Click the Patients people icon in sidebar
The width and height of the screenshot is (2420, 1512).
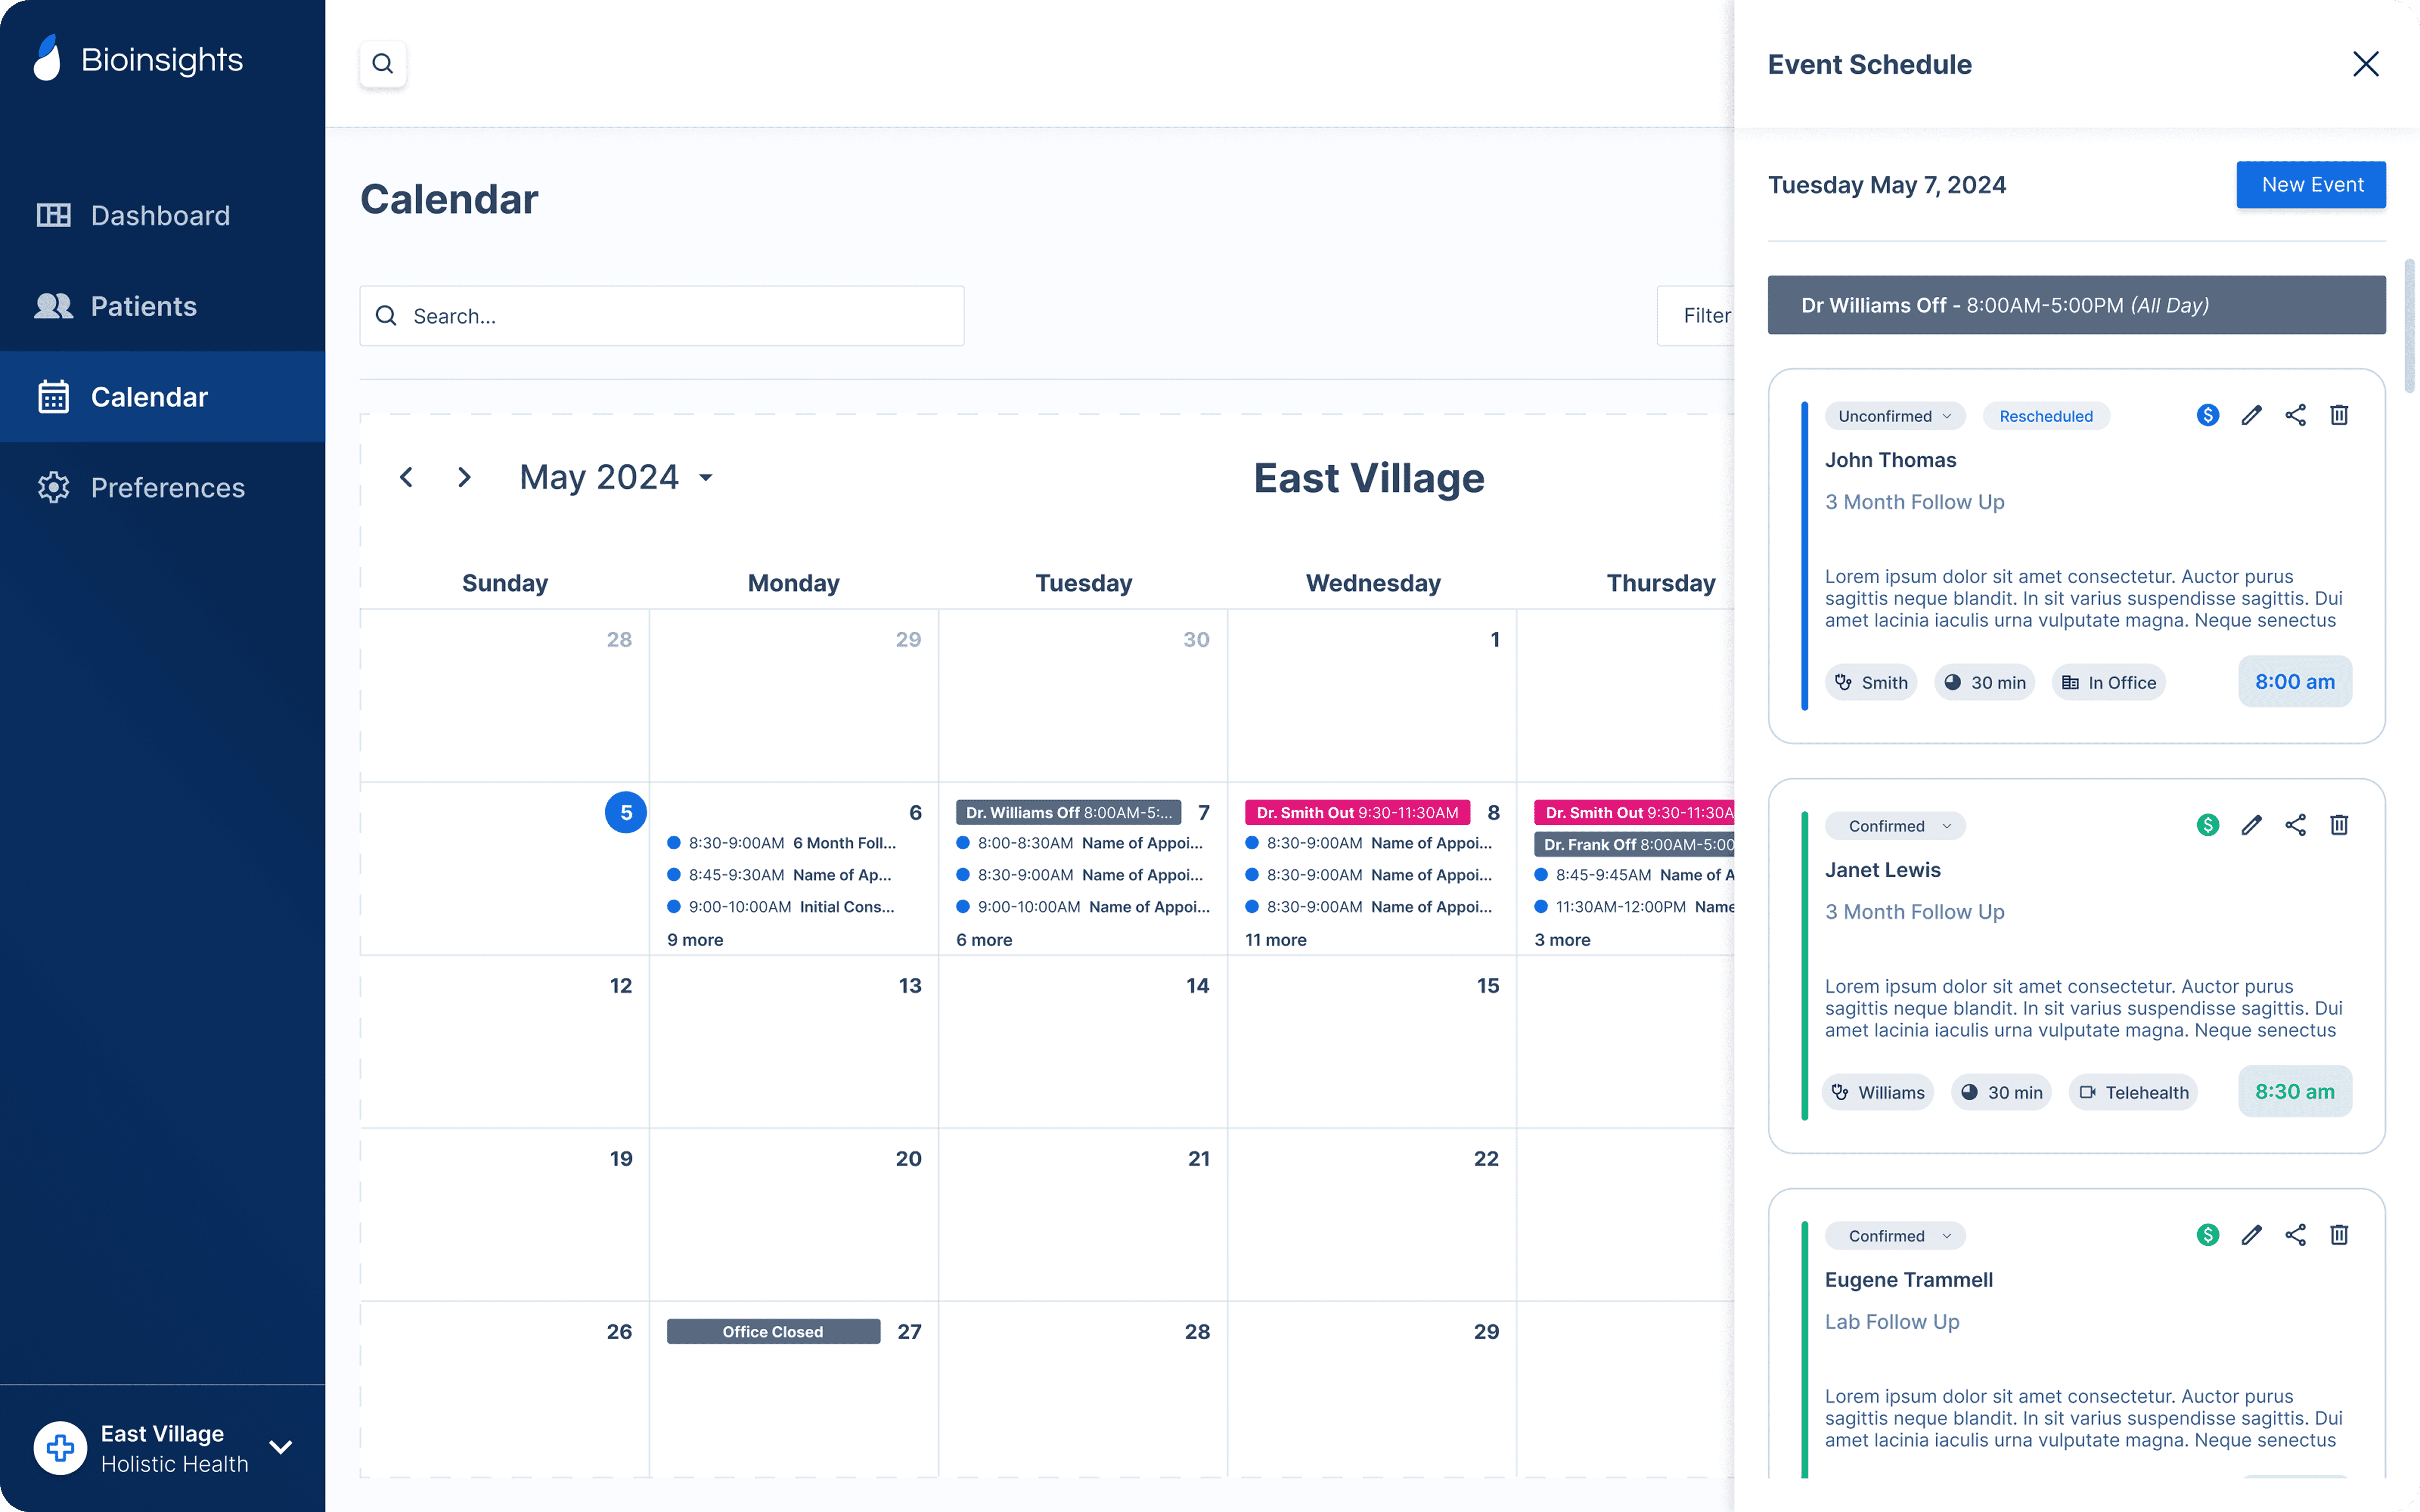point(54,306)
